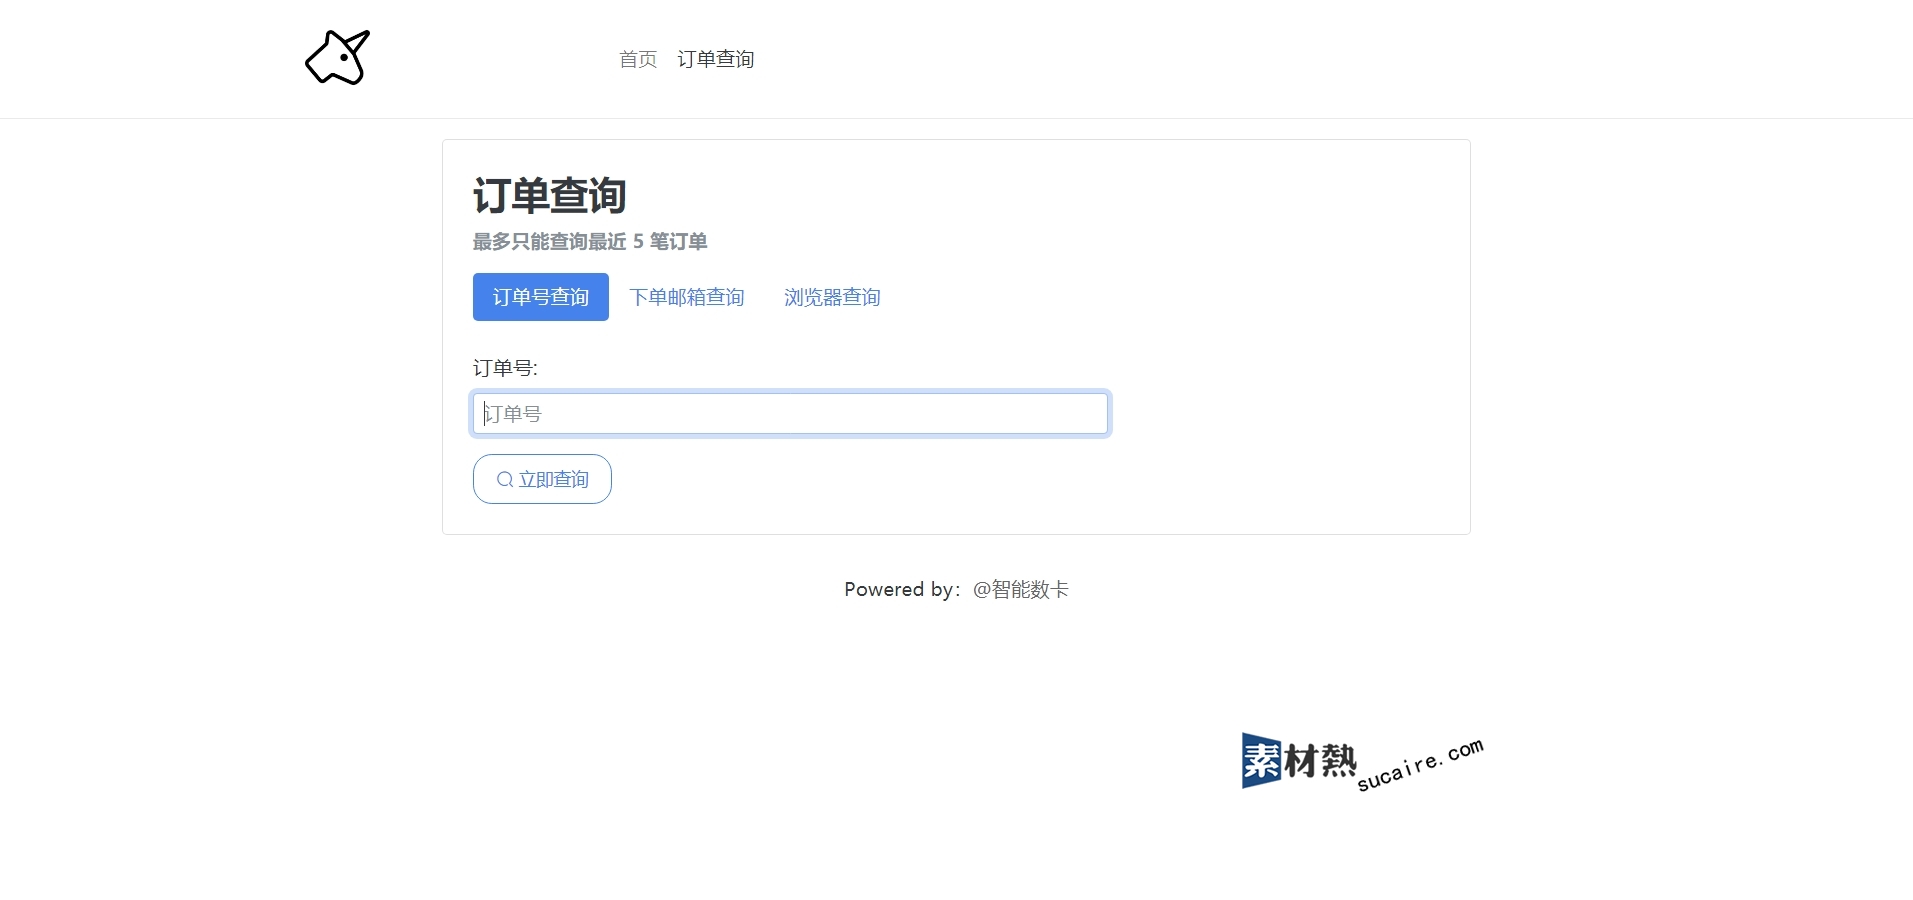Click the Powered by footer text

900,590
